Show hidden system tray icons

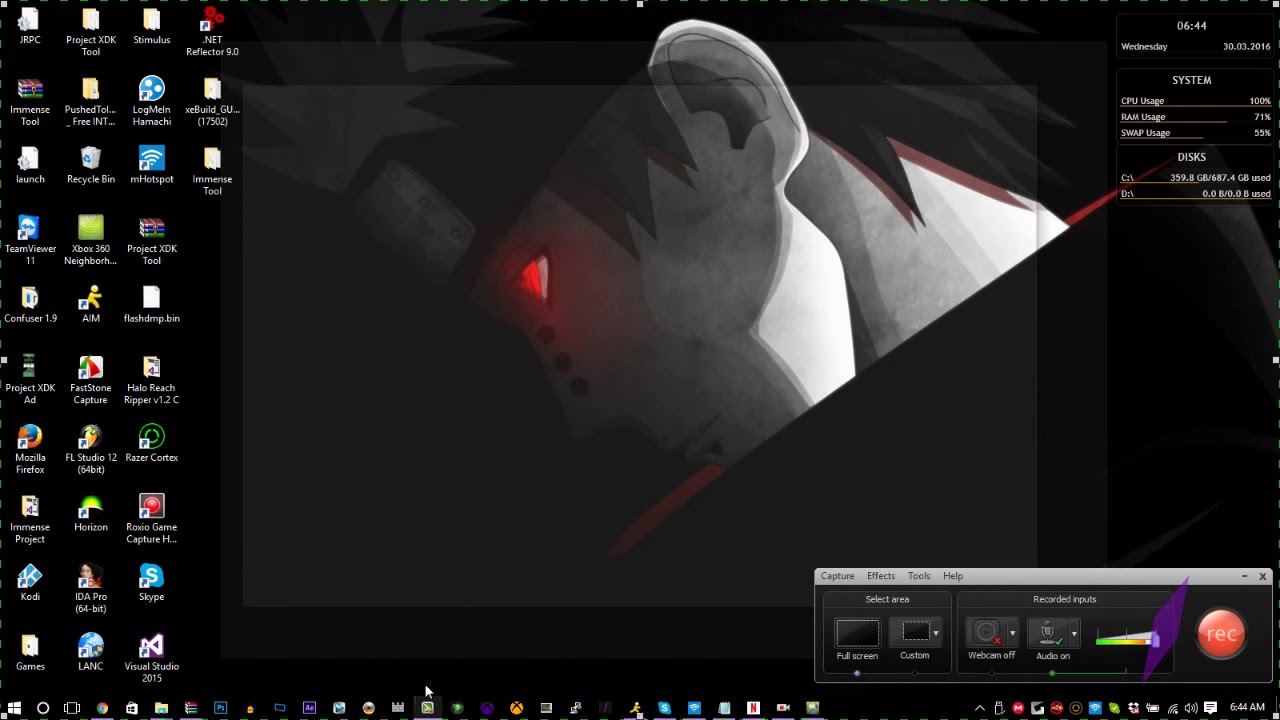pyautogui.click(x=980, y=708)
